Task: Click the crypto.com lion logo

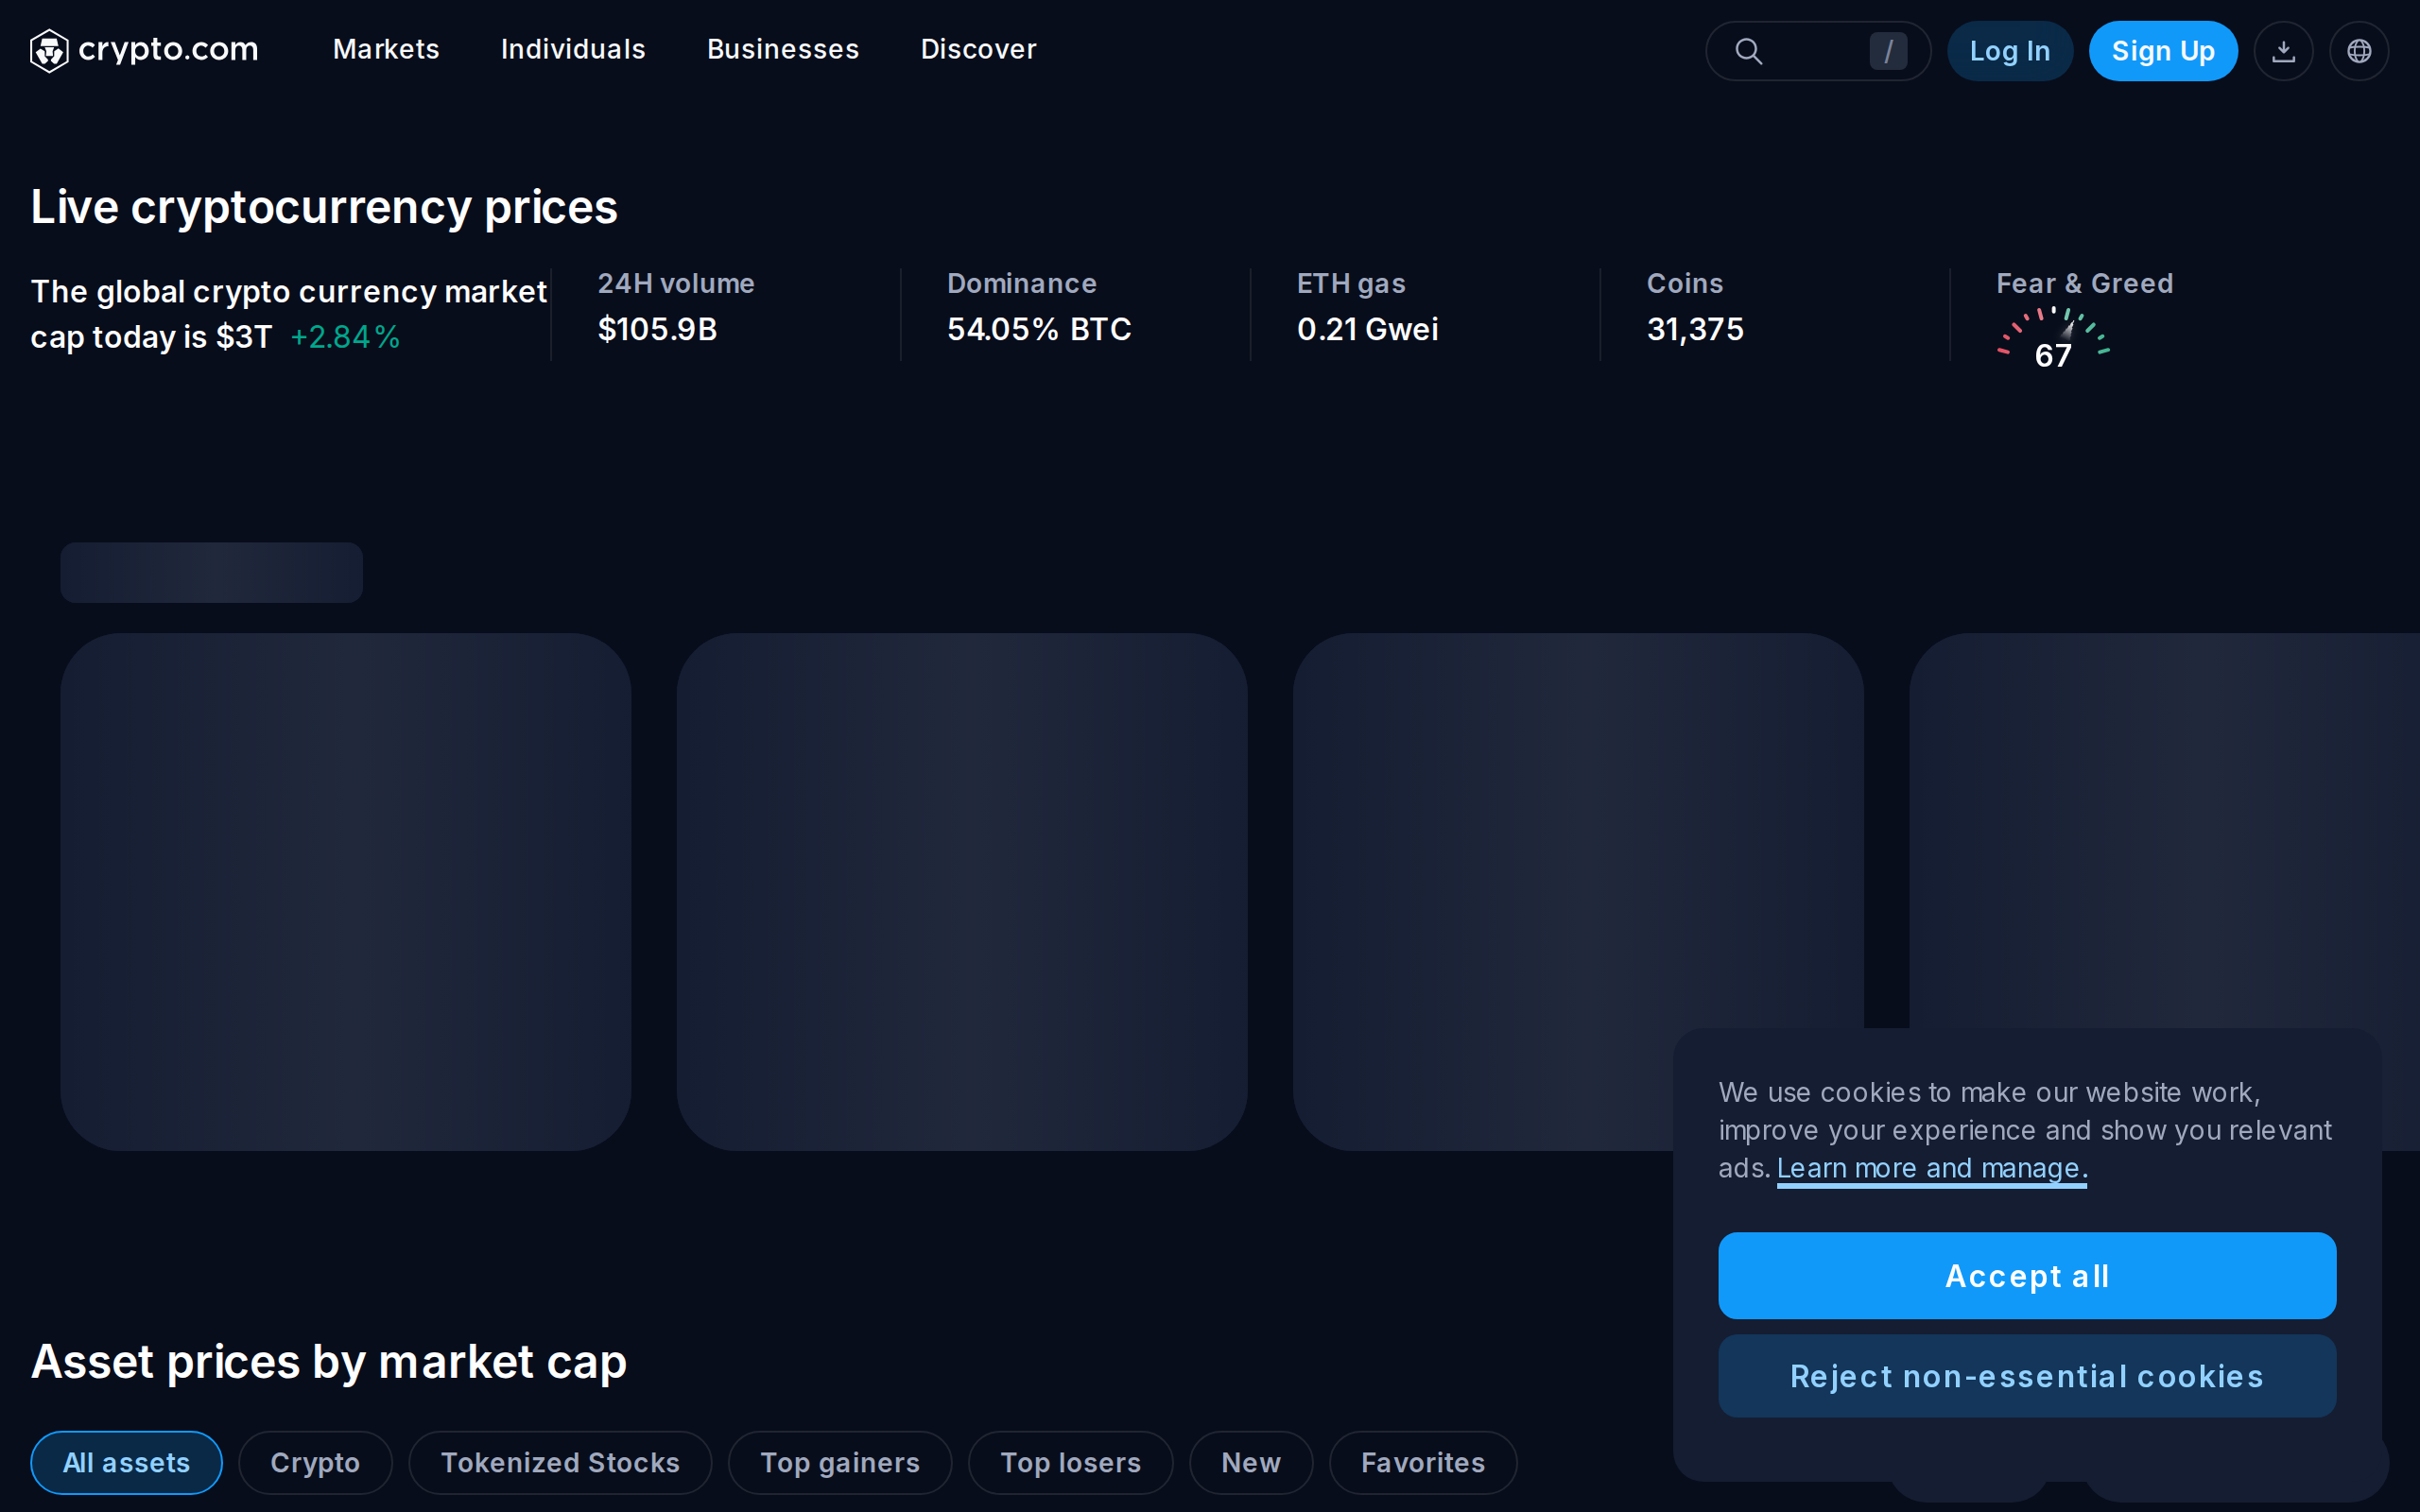Action: click(49, 50)
